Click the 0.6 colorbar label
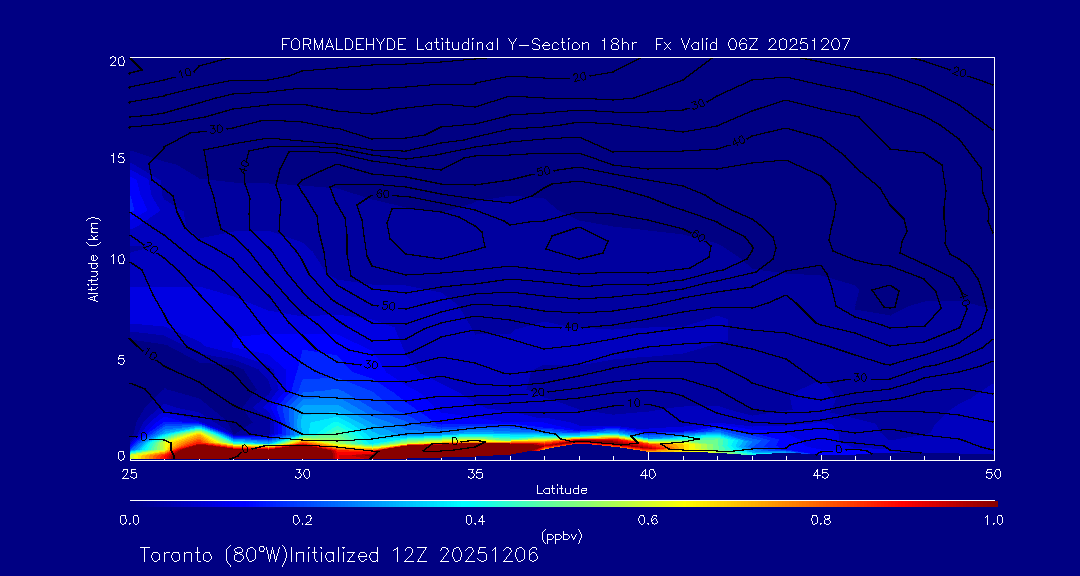Screen dimensions: 1080x576 tap(649, 520)
